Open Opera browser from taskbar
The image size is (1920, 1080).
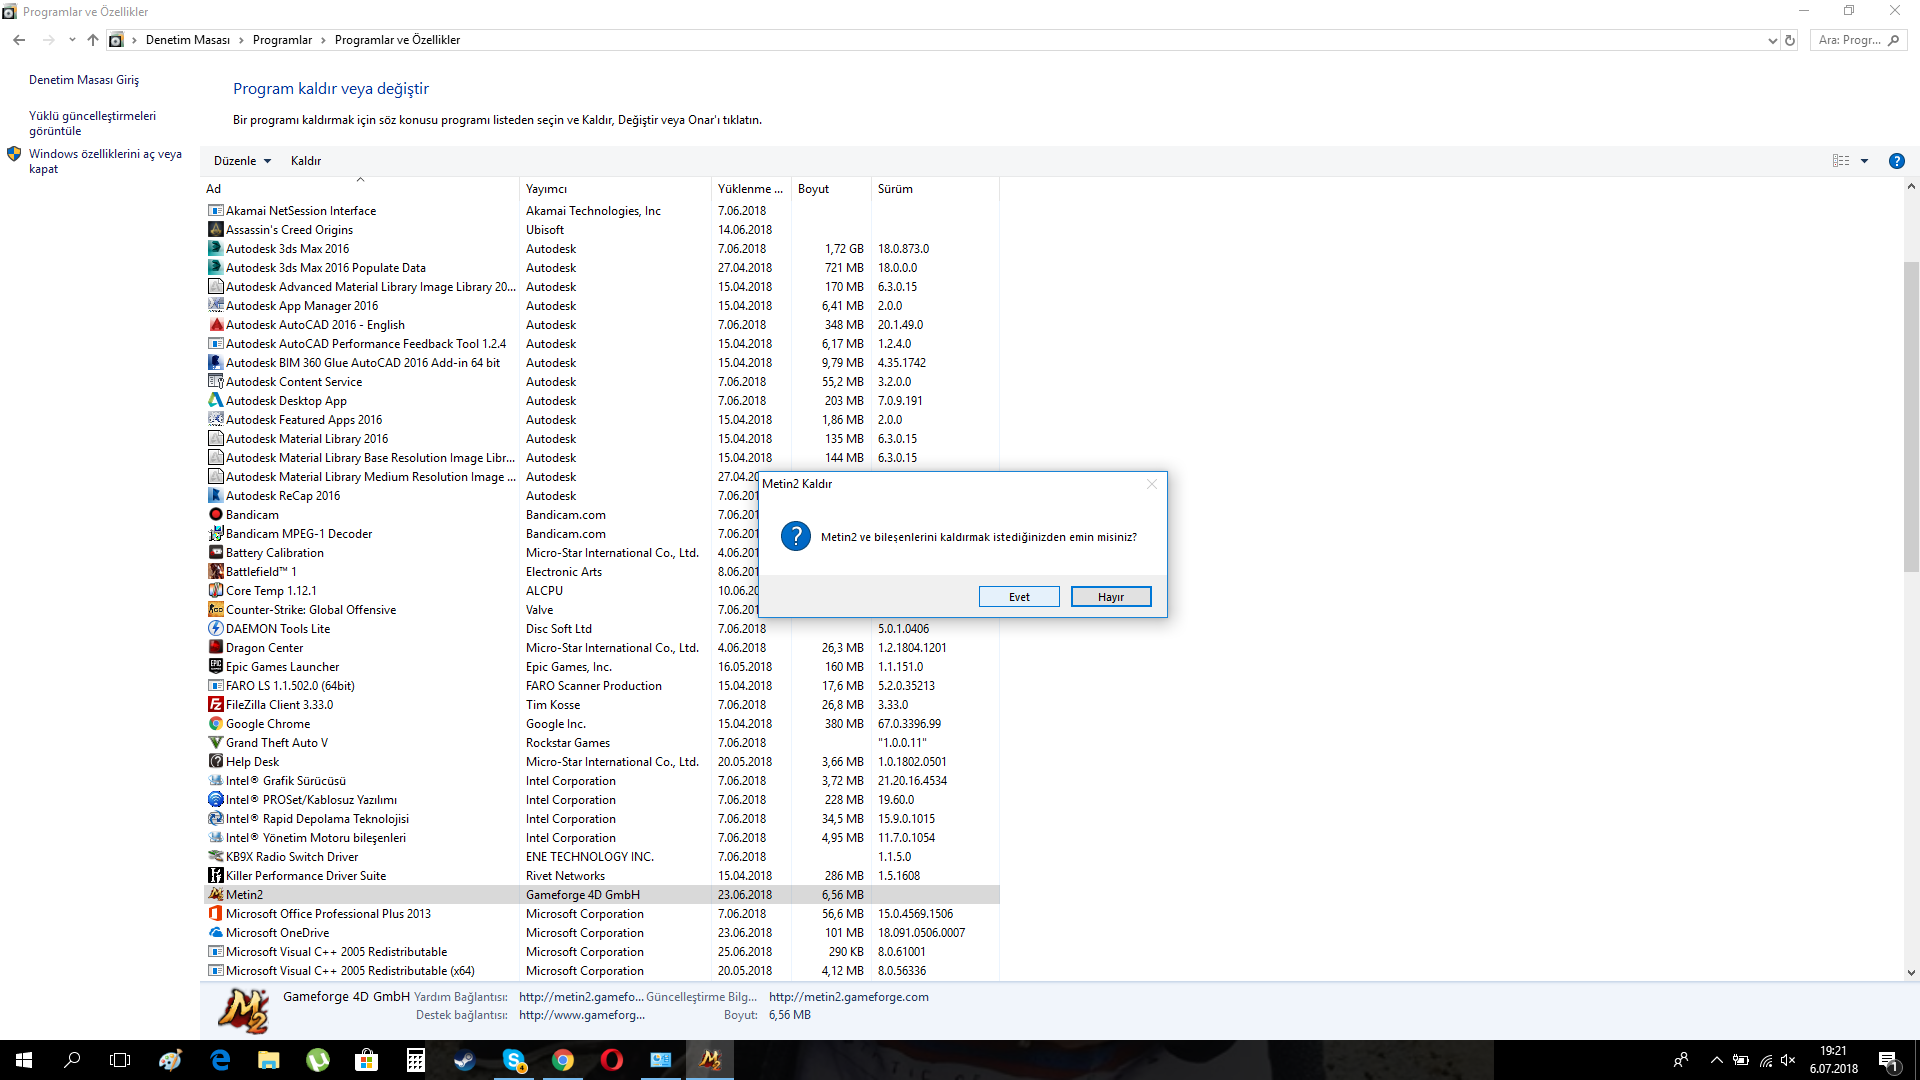coord(612,1060)
